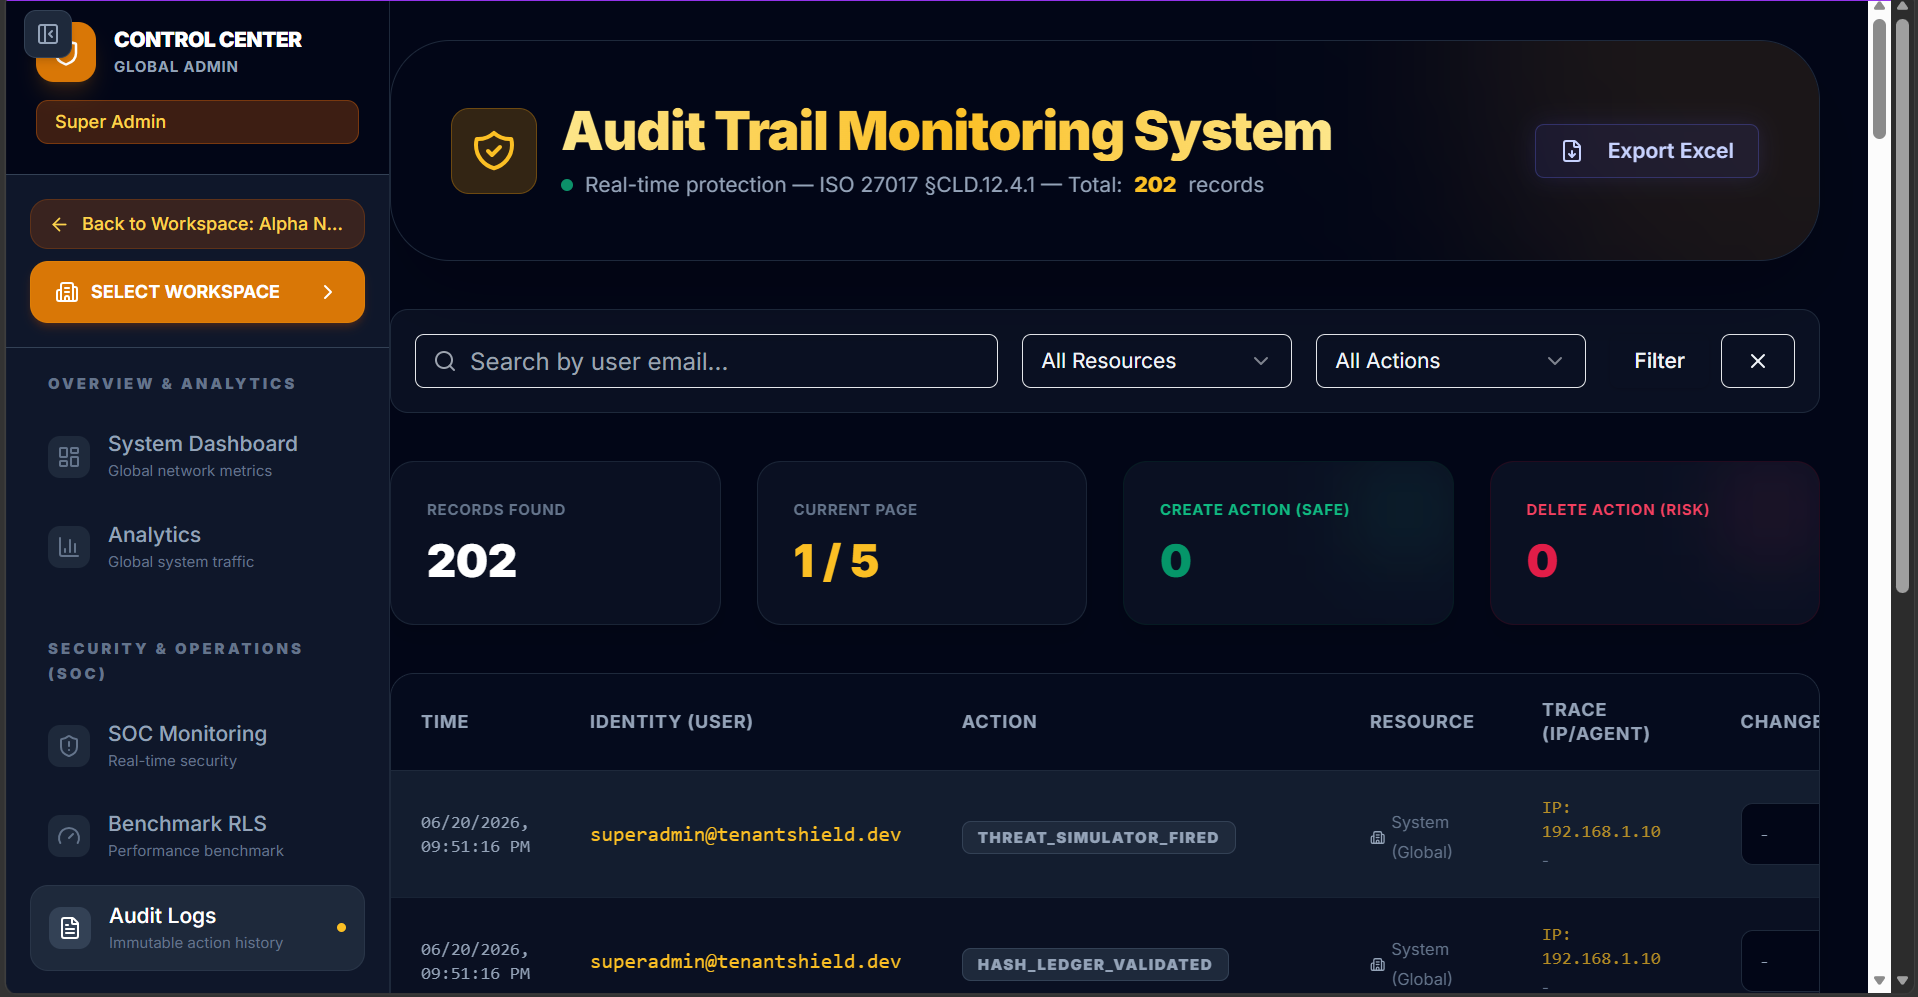Screen dimensions: 1918x997
Task: Click the SOC Monitoring shield icon
Action: pos(69,746)
